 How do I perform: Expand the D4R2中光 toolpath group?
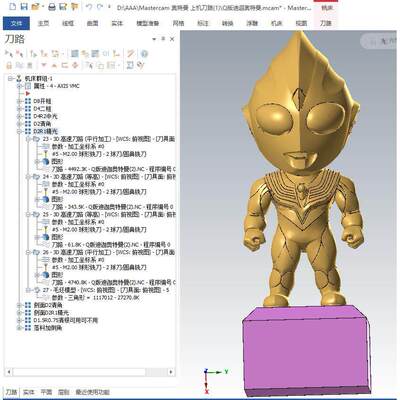(x=20, y=117)
